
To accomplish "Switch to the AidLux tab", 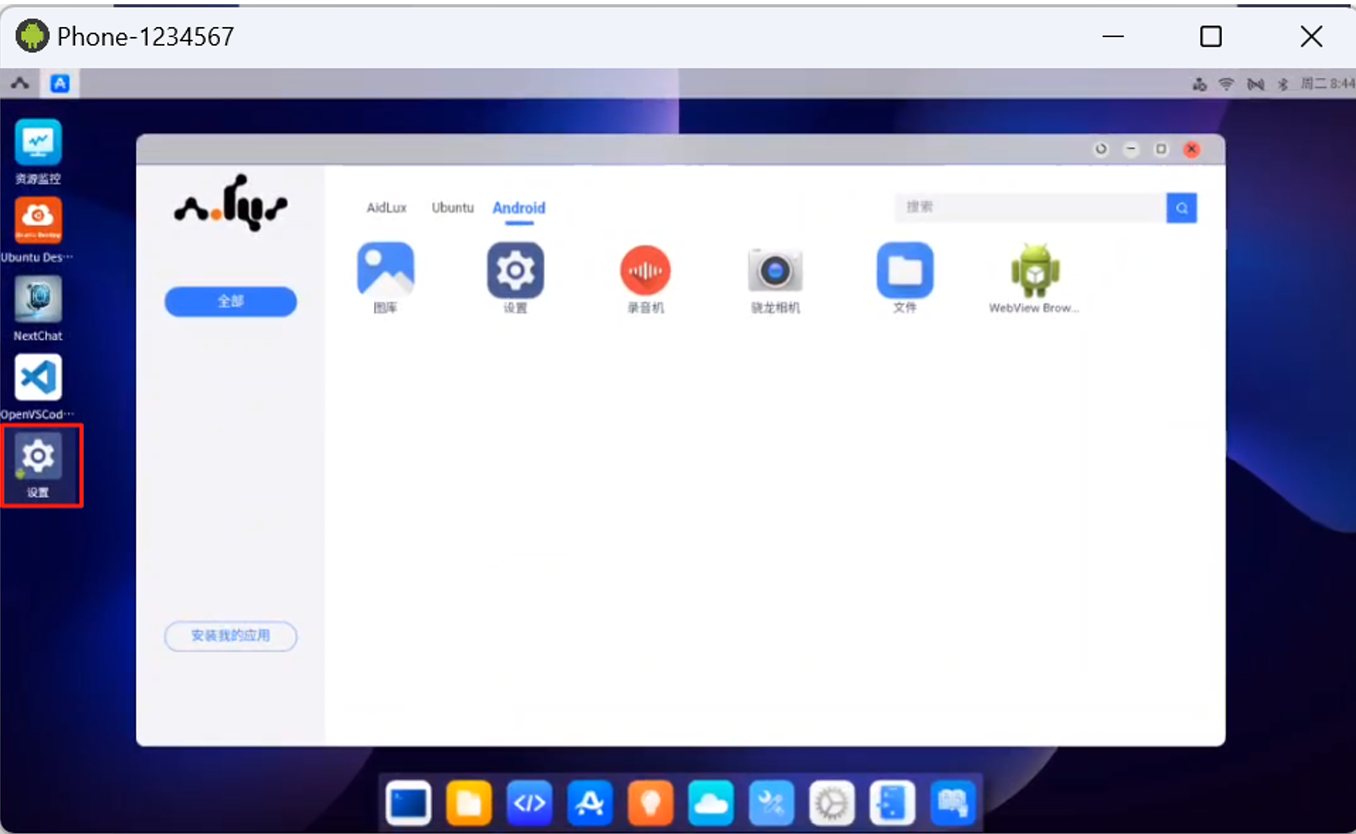I will point(387,208).
